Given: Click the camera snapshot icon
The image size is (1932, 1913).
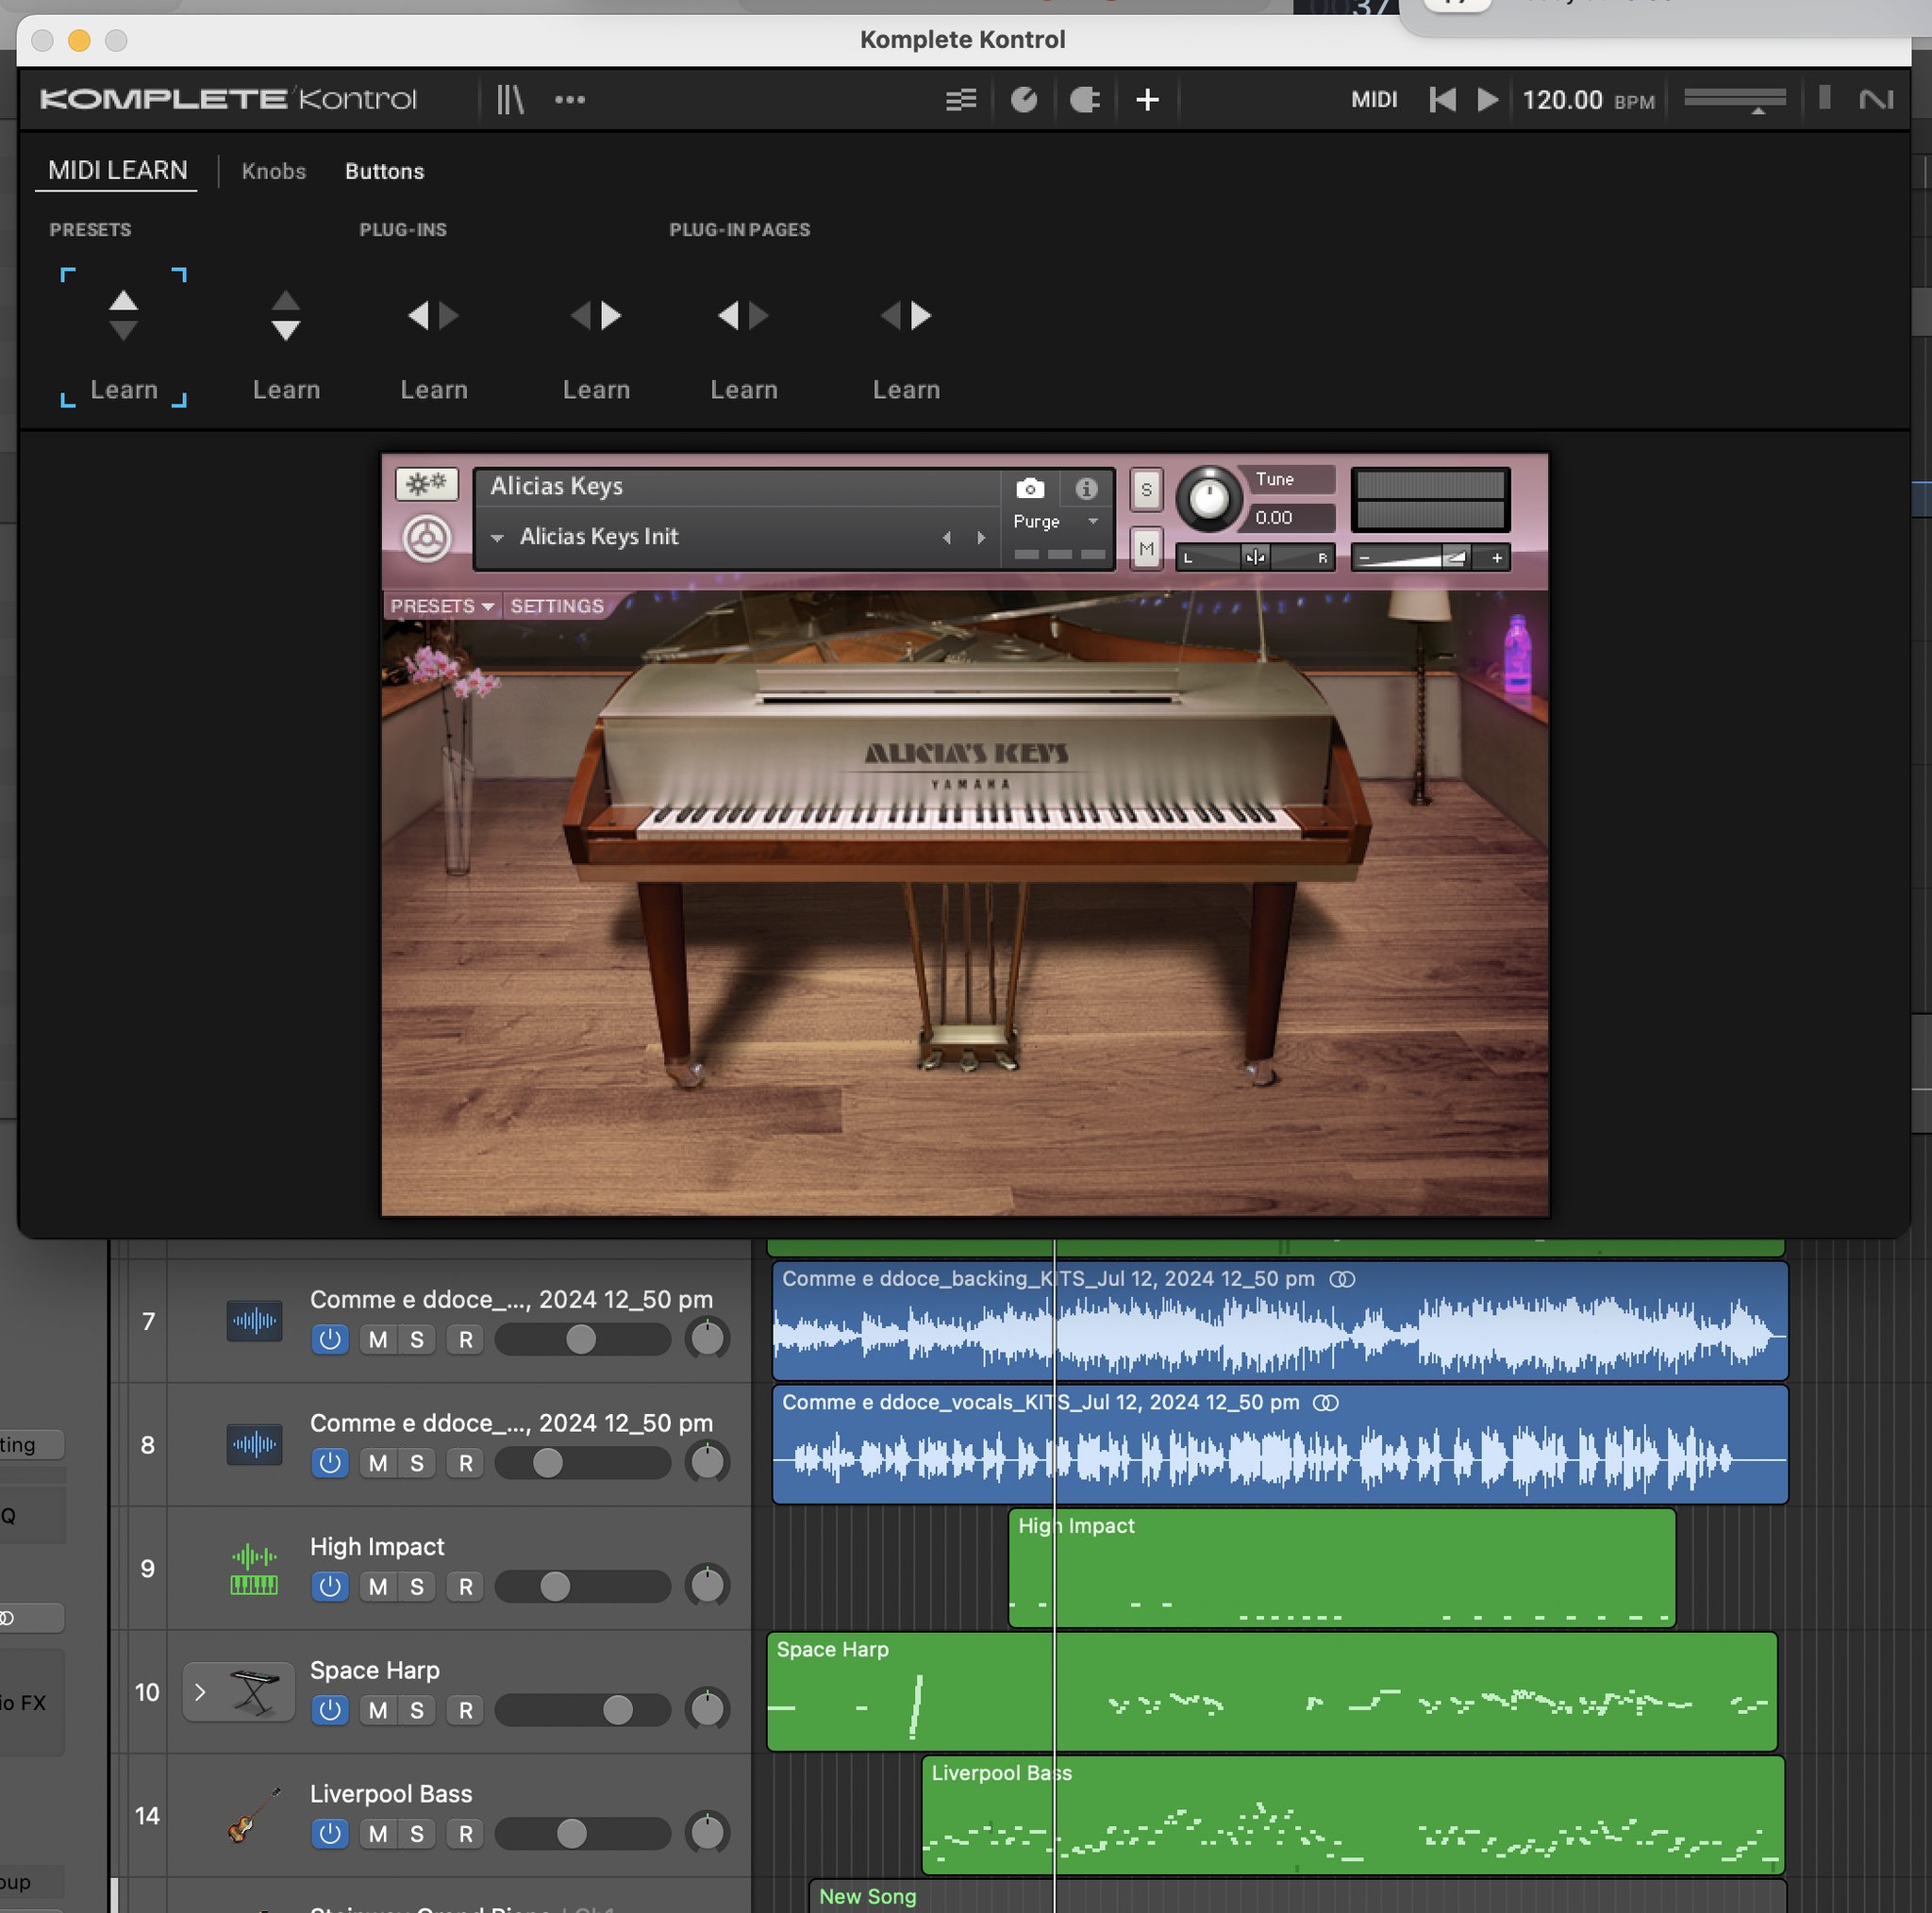Looking at the screenshot, I should (x=1030, y=488).
